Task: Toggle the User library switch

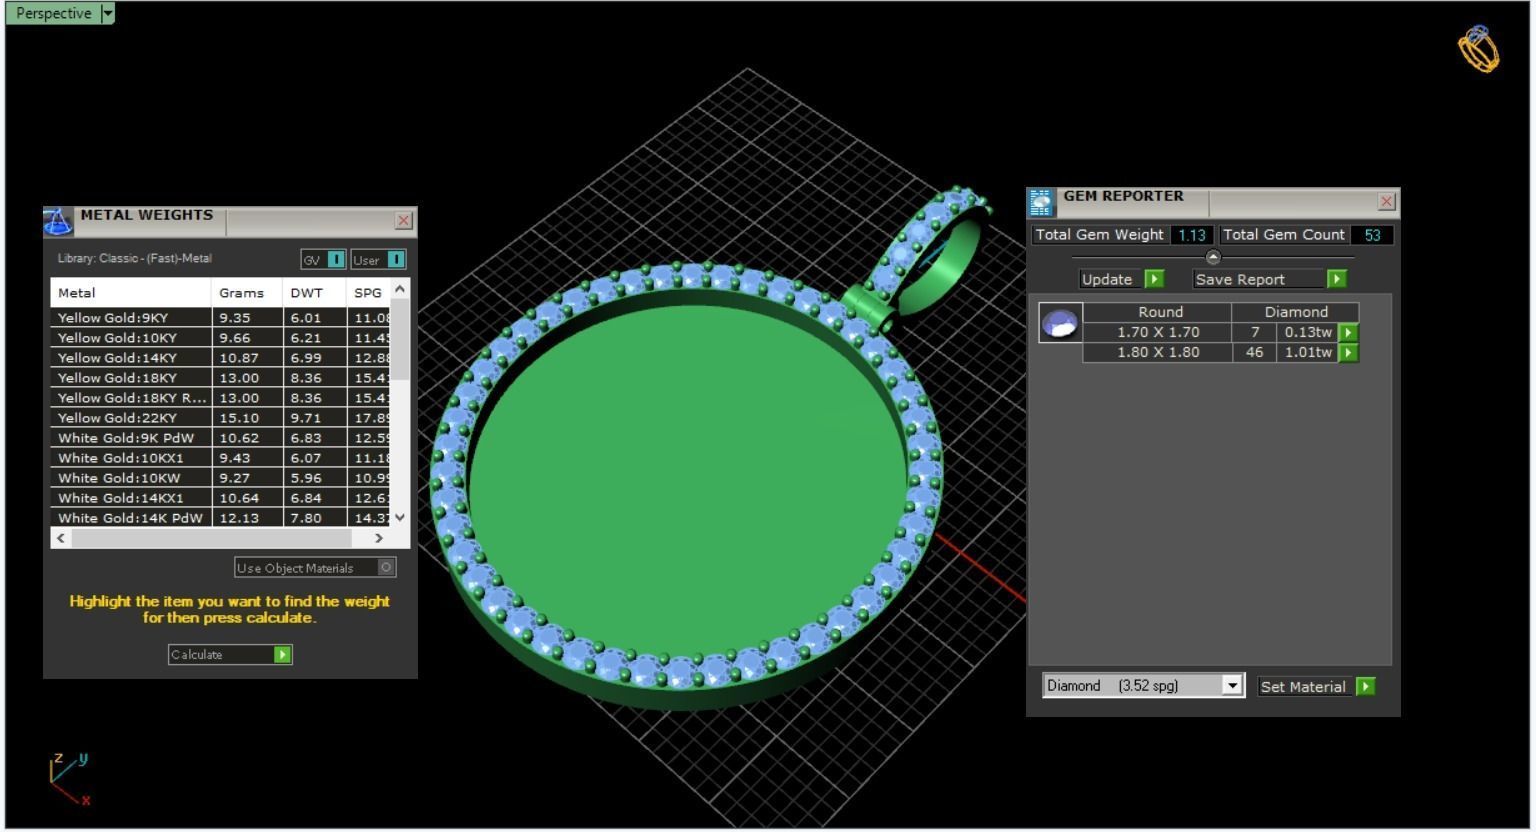Action: 396,260
